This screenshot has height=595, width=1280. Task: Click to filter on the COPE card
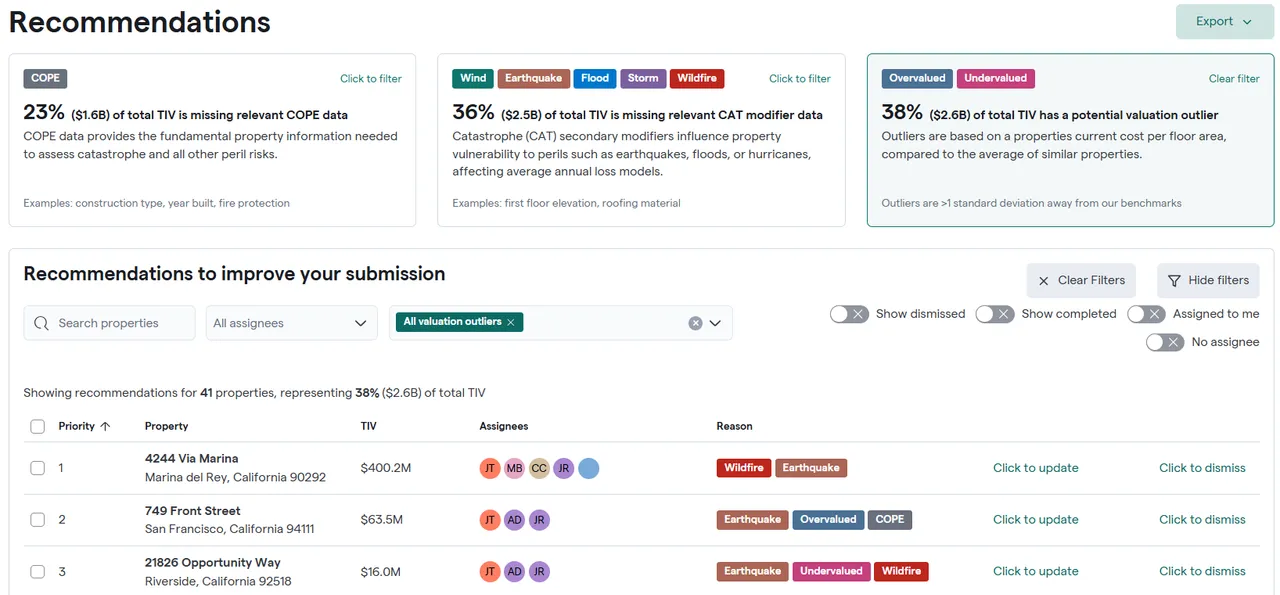[x=371, y=79]
